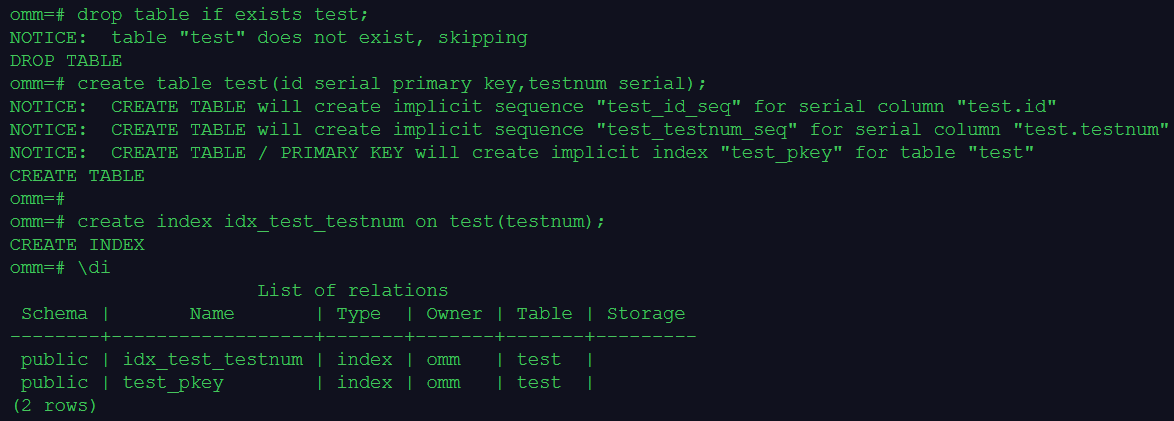The height and width of the screenshot is (421, 1174).
Task: Click the empty omm=# prompt line
Action: 37,198
